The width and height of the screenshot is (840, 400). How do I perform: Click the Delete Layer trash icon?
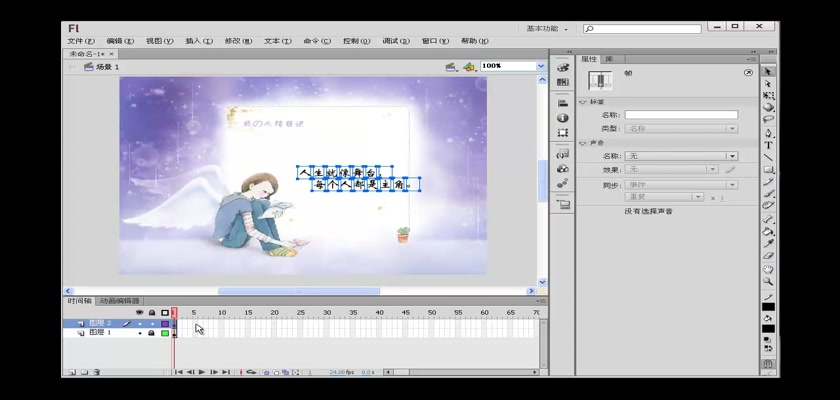(x=97, y=372)
